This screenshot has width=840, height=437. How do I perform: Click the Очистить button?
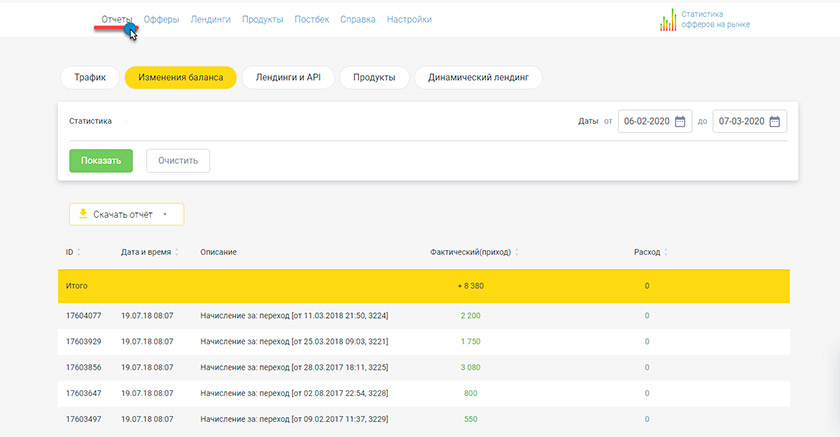[x=178, y=161]
